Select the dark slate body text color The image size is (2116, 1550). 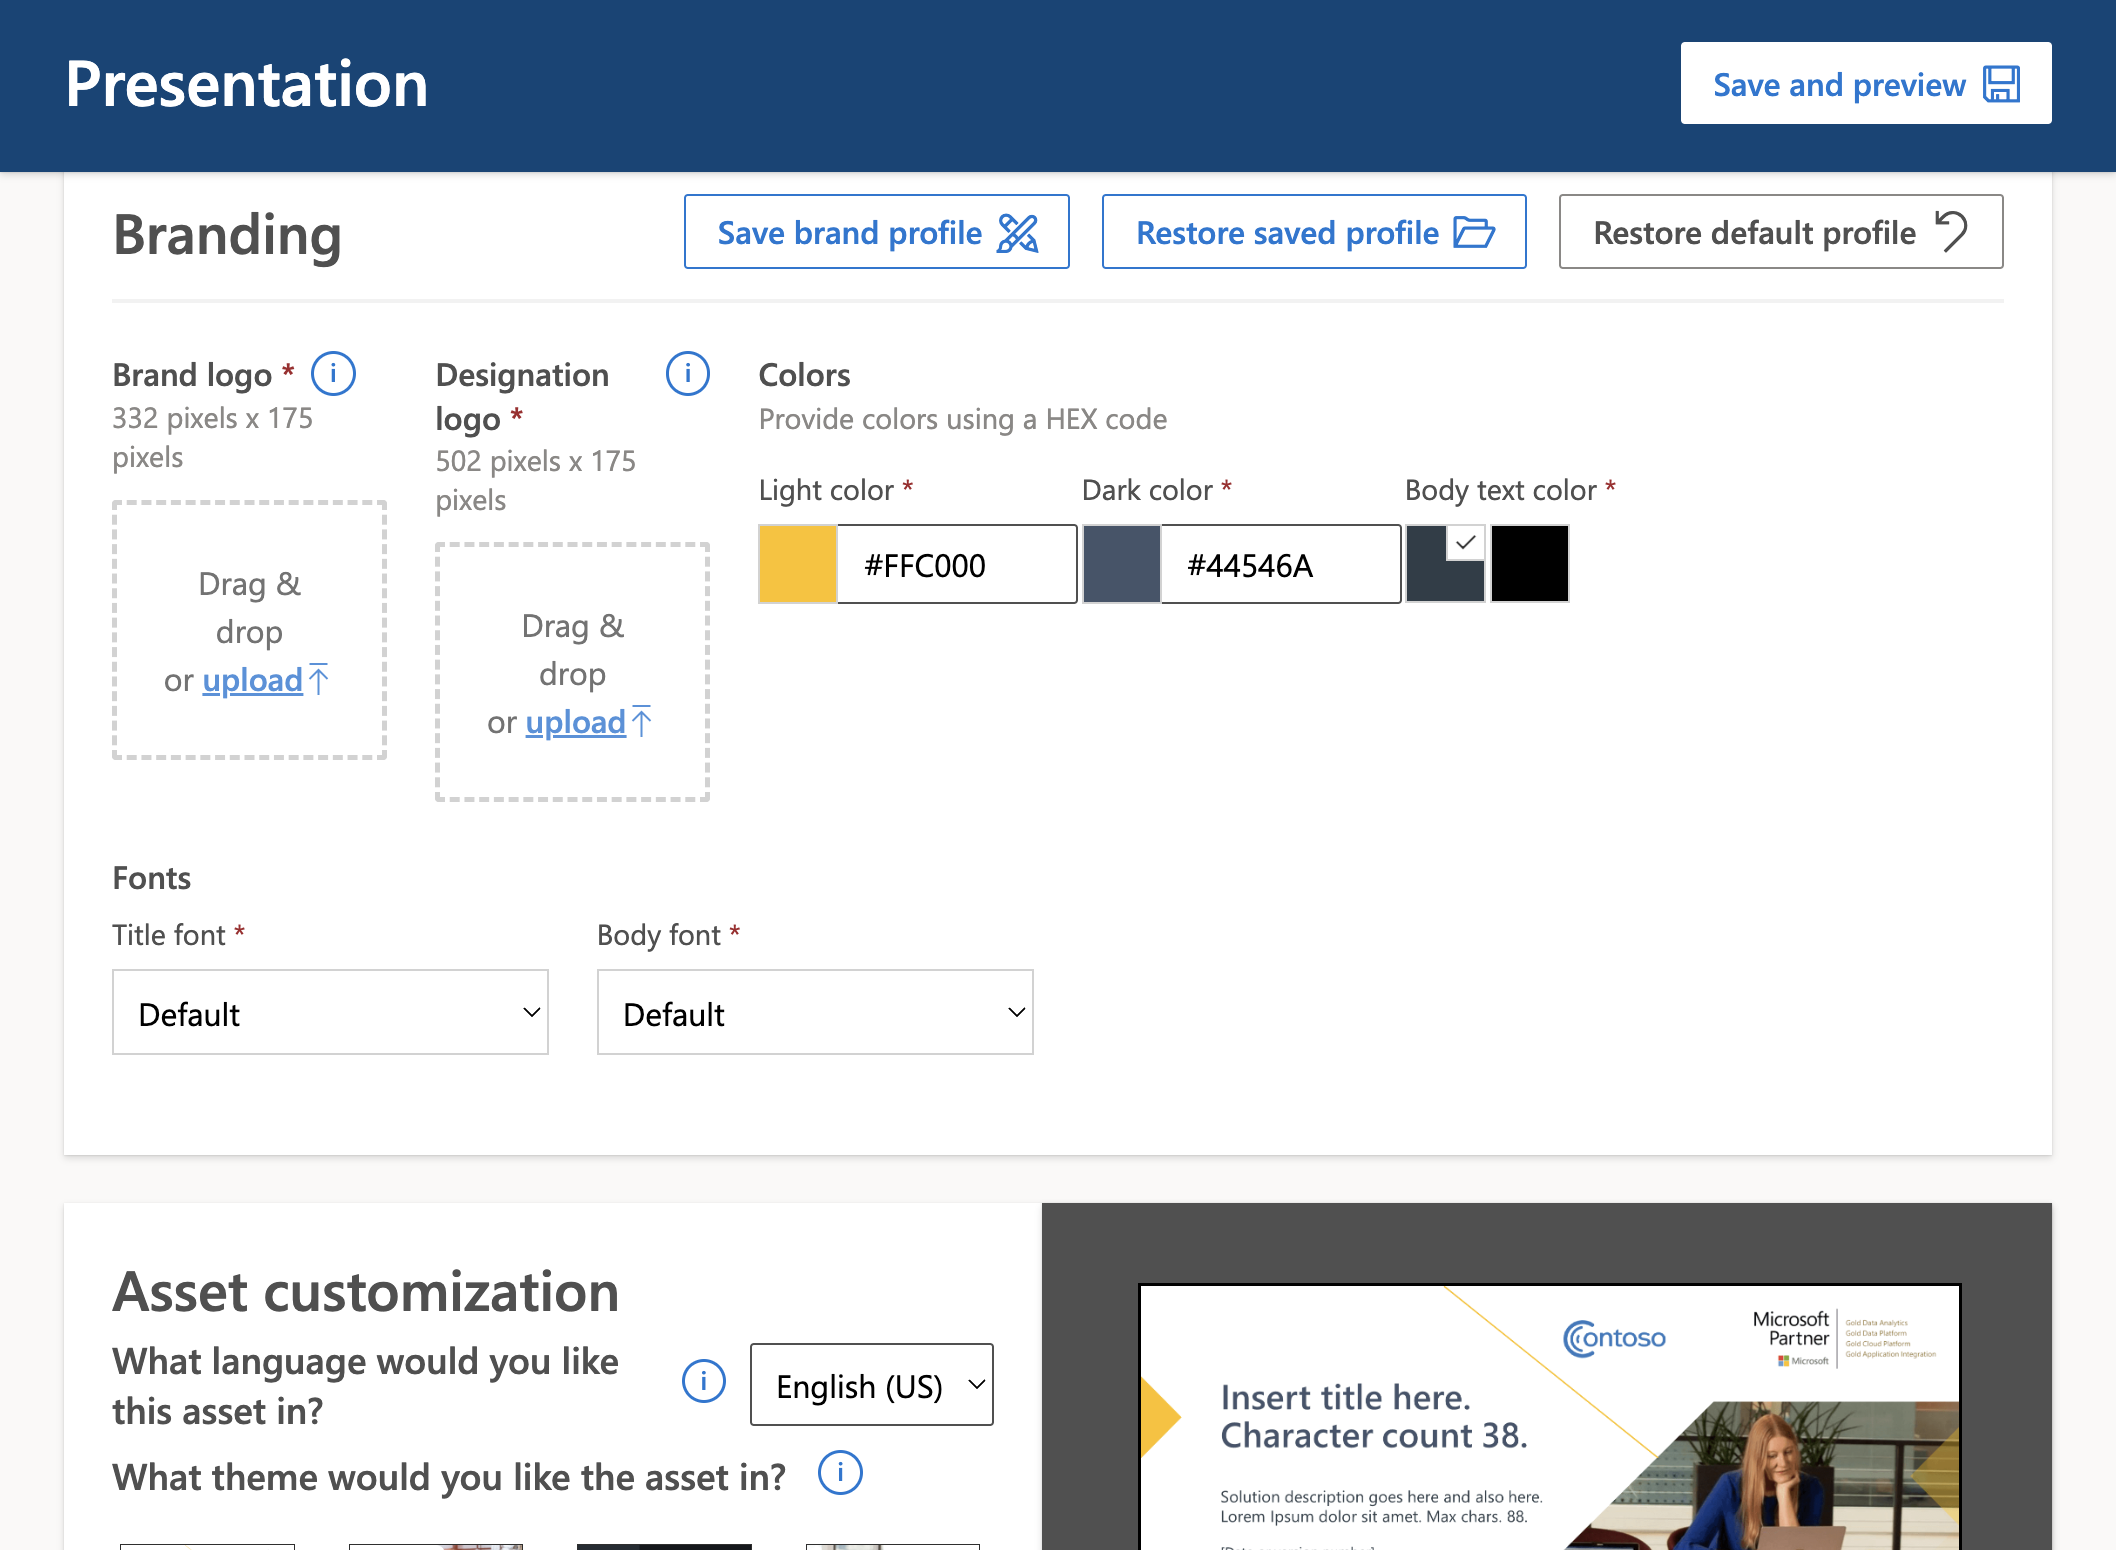click(1445, 564)
